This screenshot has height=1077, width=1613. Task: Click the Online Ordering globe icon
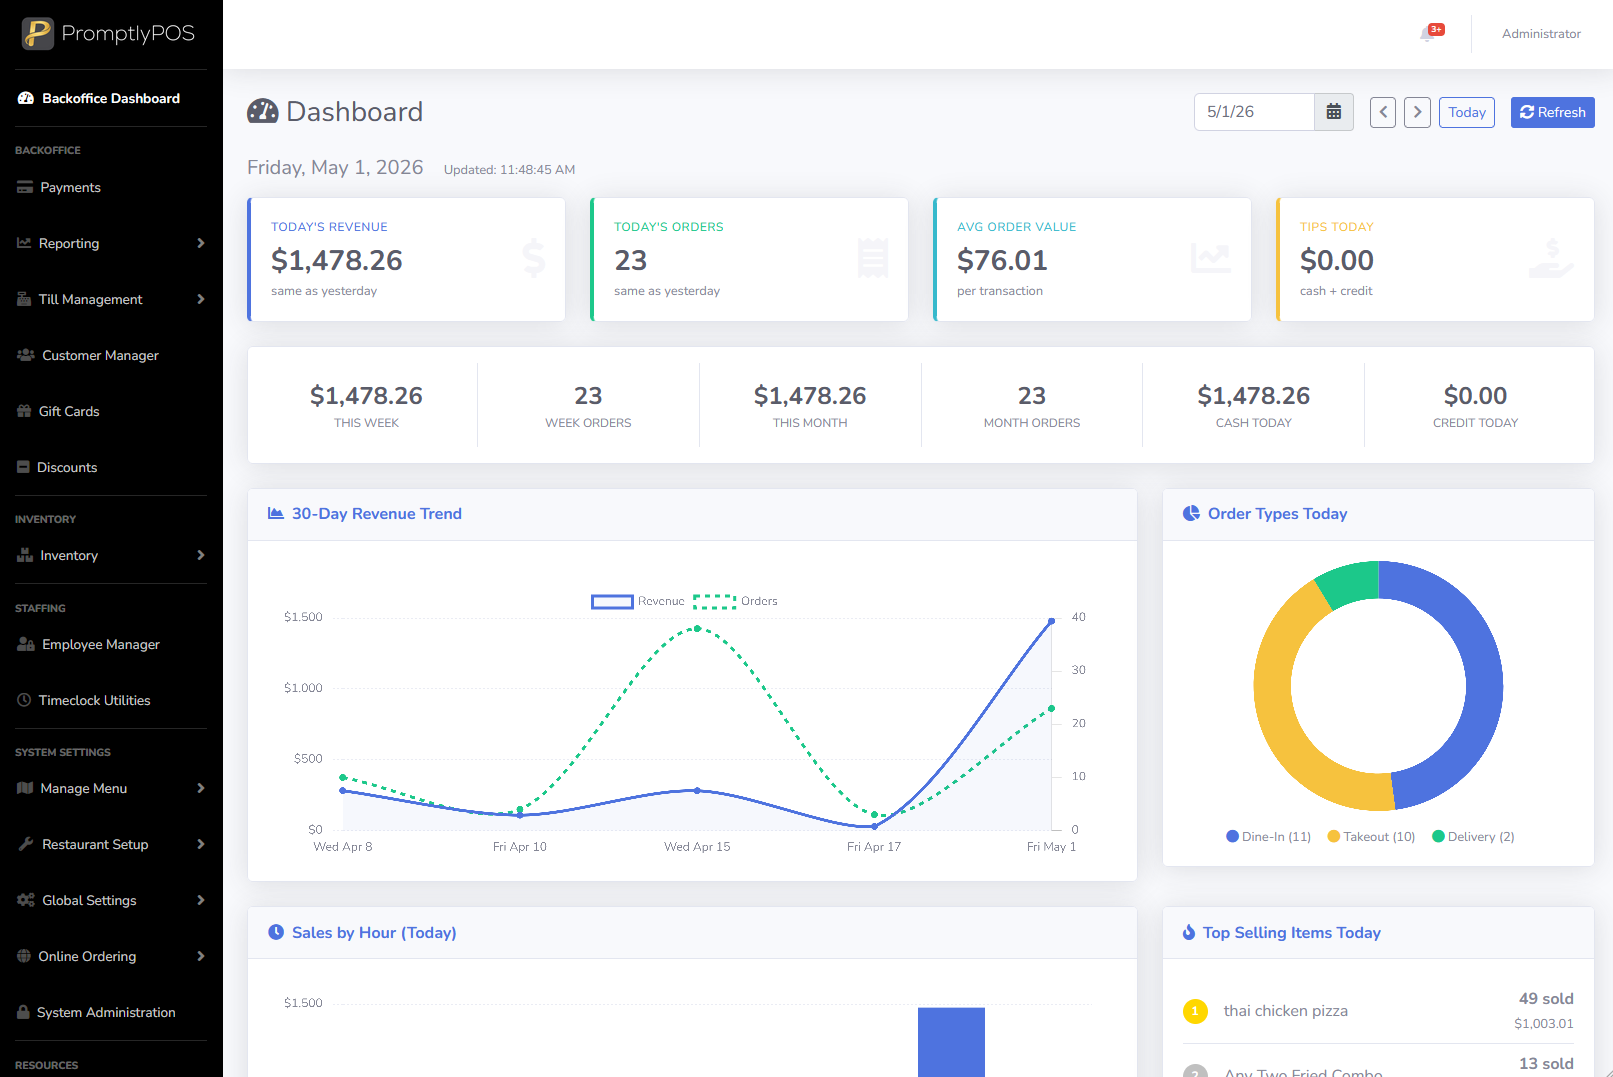tap(24, 956)
